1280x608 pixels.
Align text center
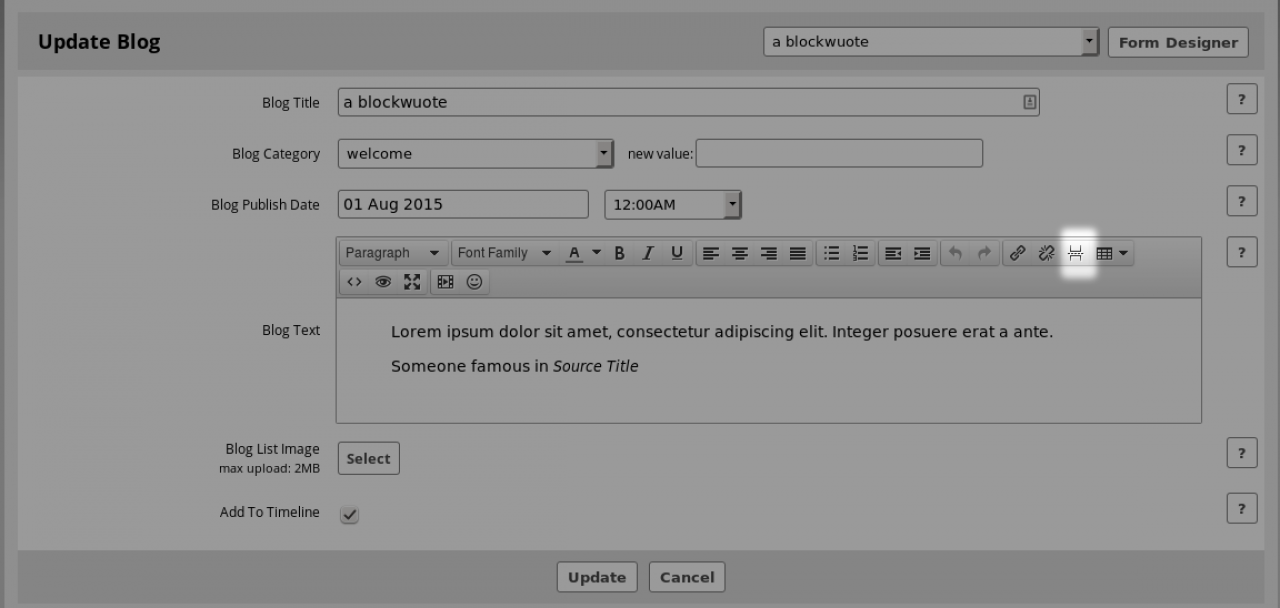coord(740,253)
